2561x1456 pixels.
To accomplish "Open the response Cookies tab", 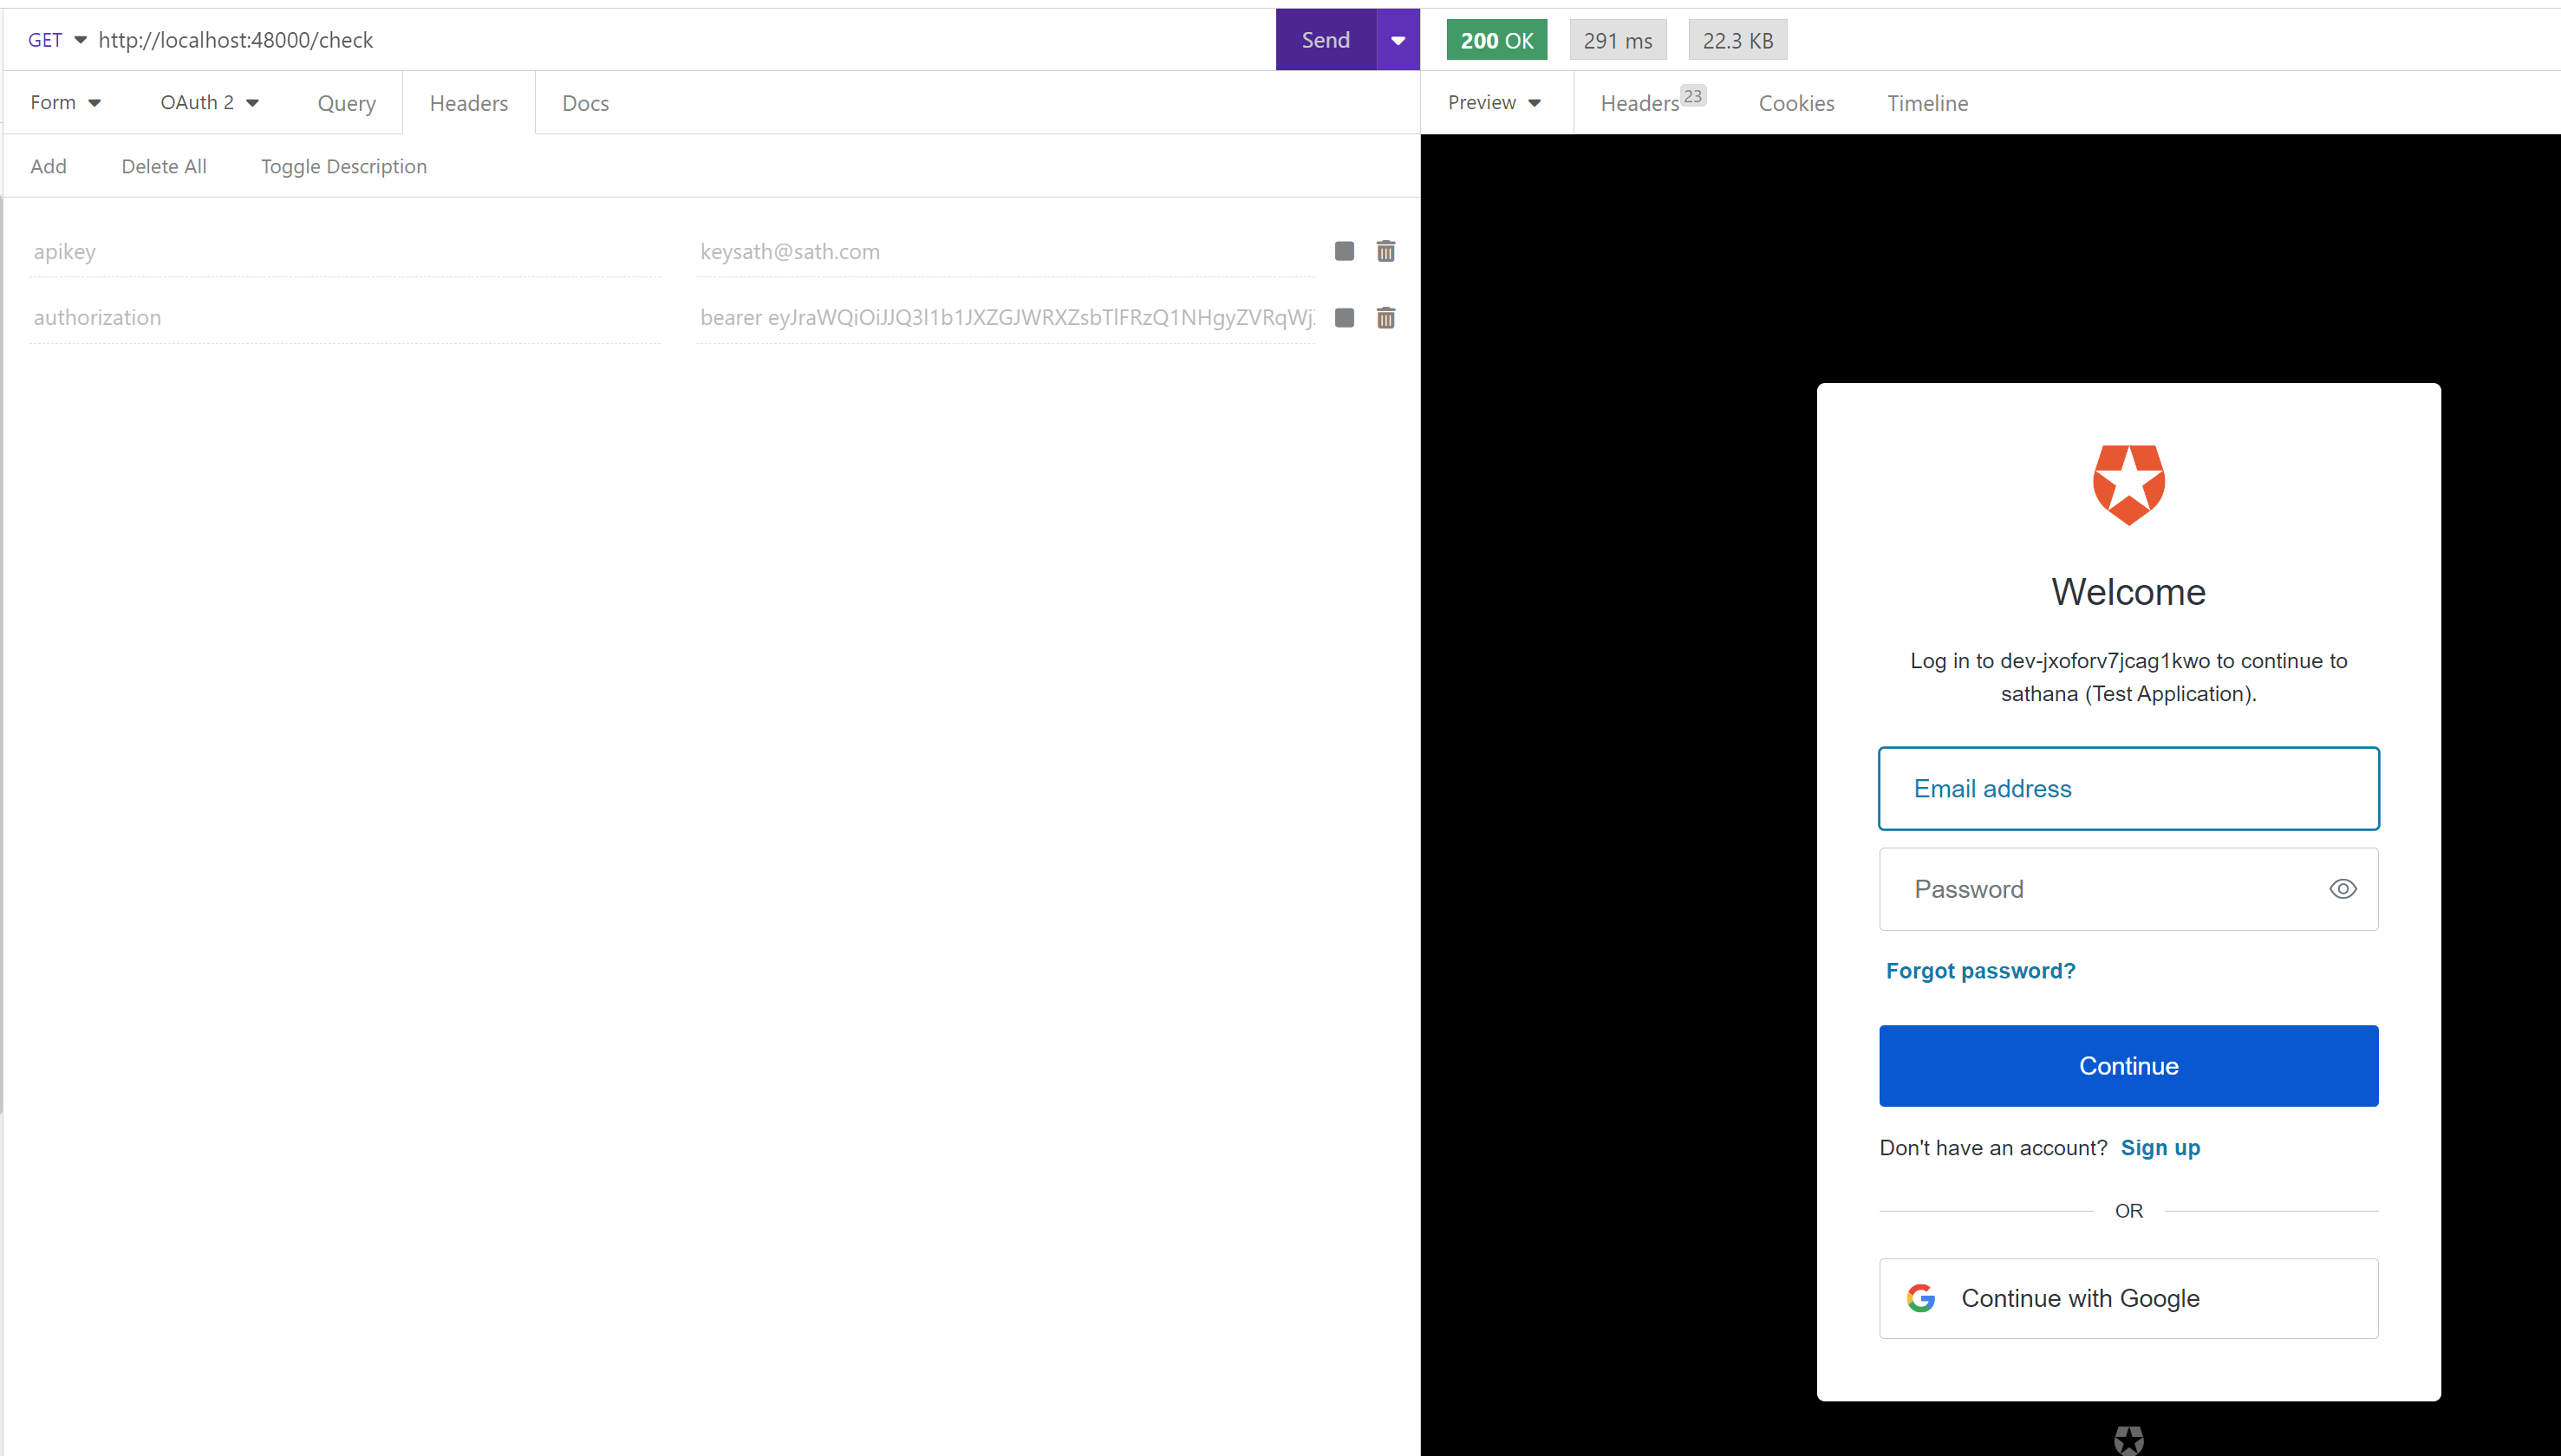I will [x=1796, y=103].
